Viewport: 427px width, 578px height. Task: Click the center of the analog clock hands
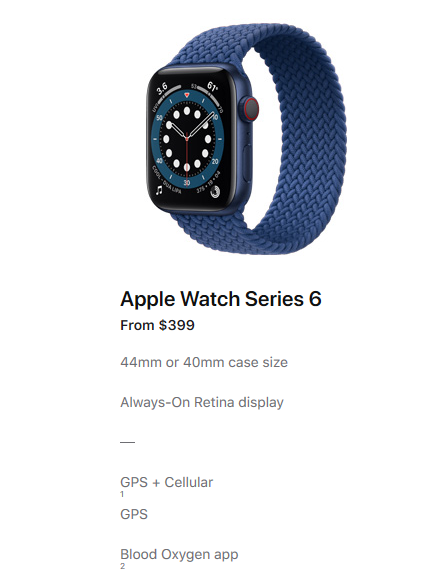[187, 139]
